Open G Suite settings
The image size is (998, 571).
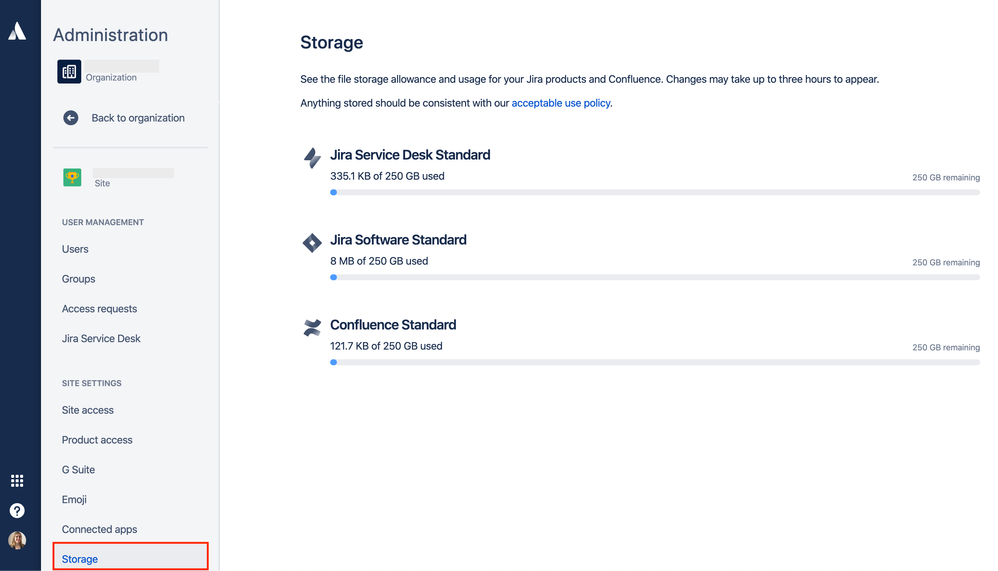tap(78, 470)
